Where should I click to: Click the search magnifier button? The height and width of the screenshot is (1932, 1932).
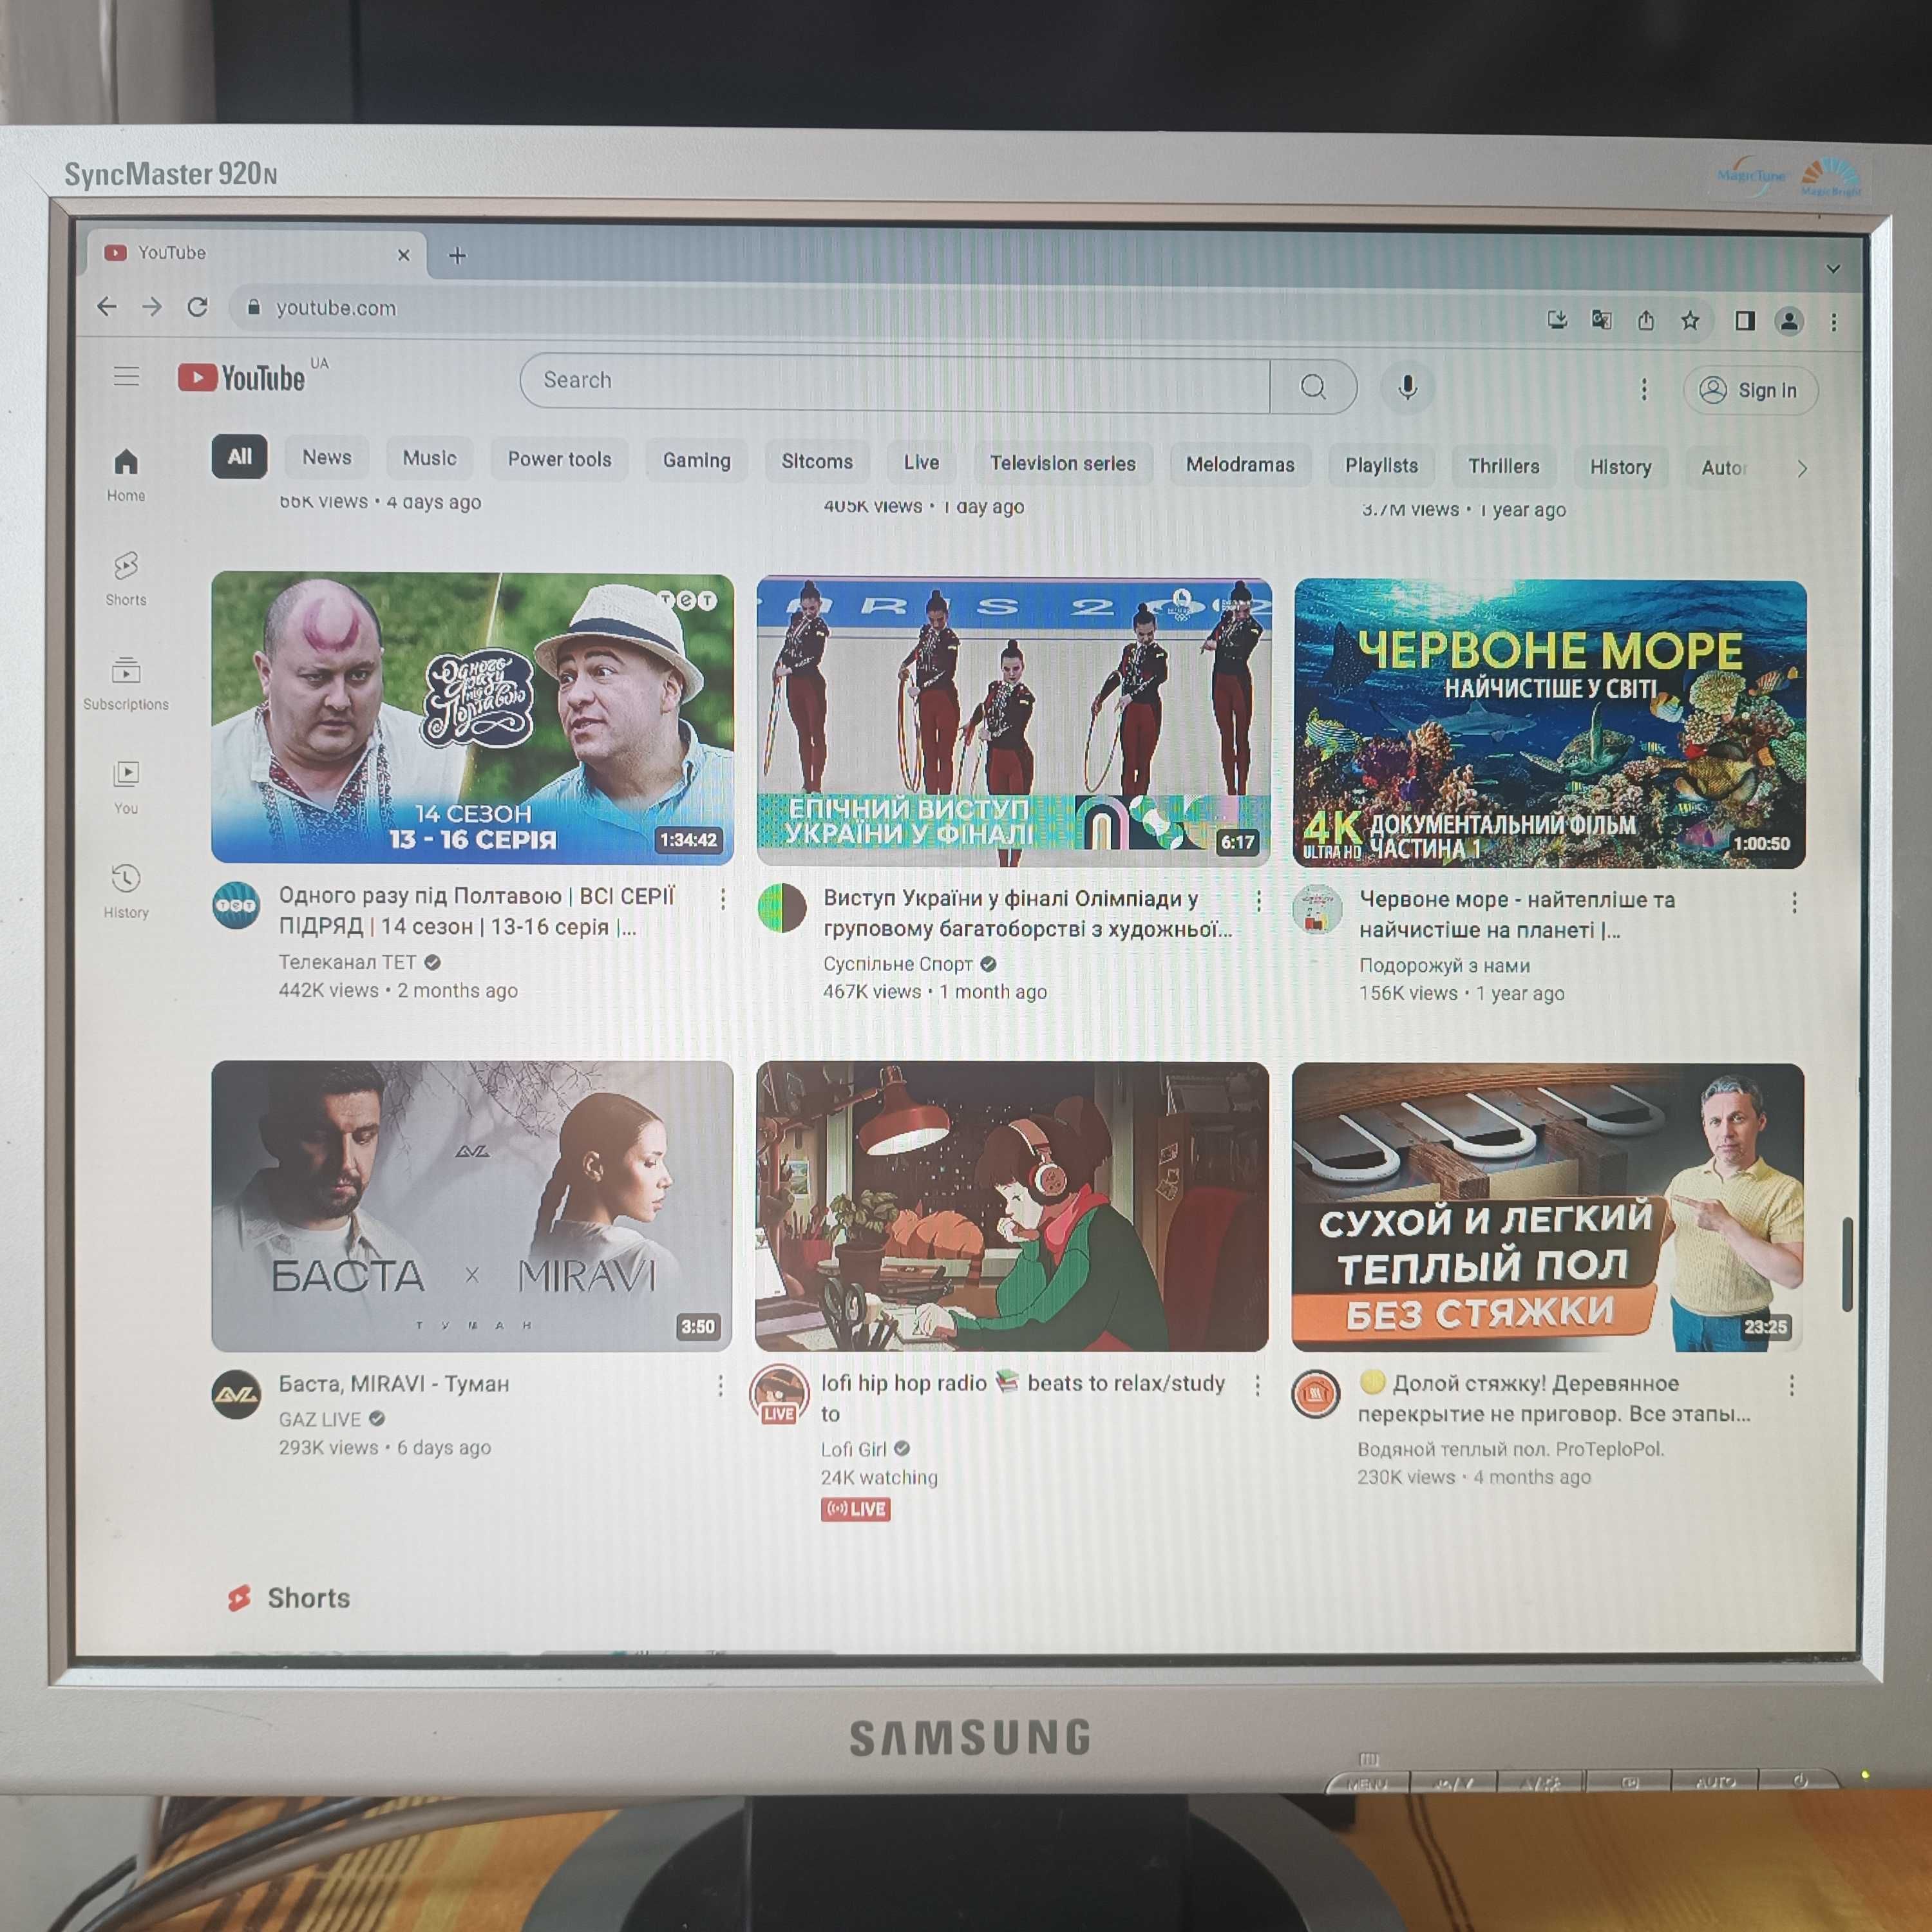[x=1313, y=386]
